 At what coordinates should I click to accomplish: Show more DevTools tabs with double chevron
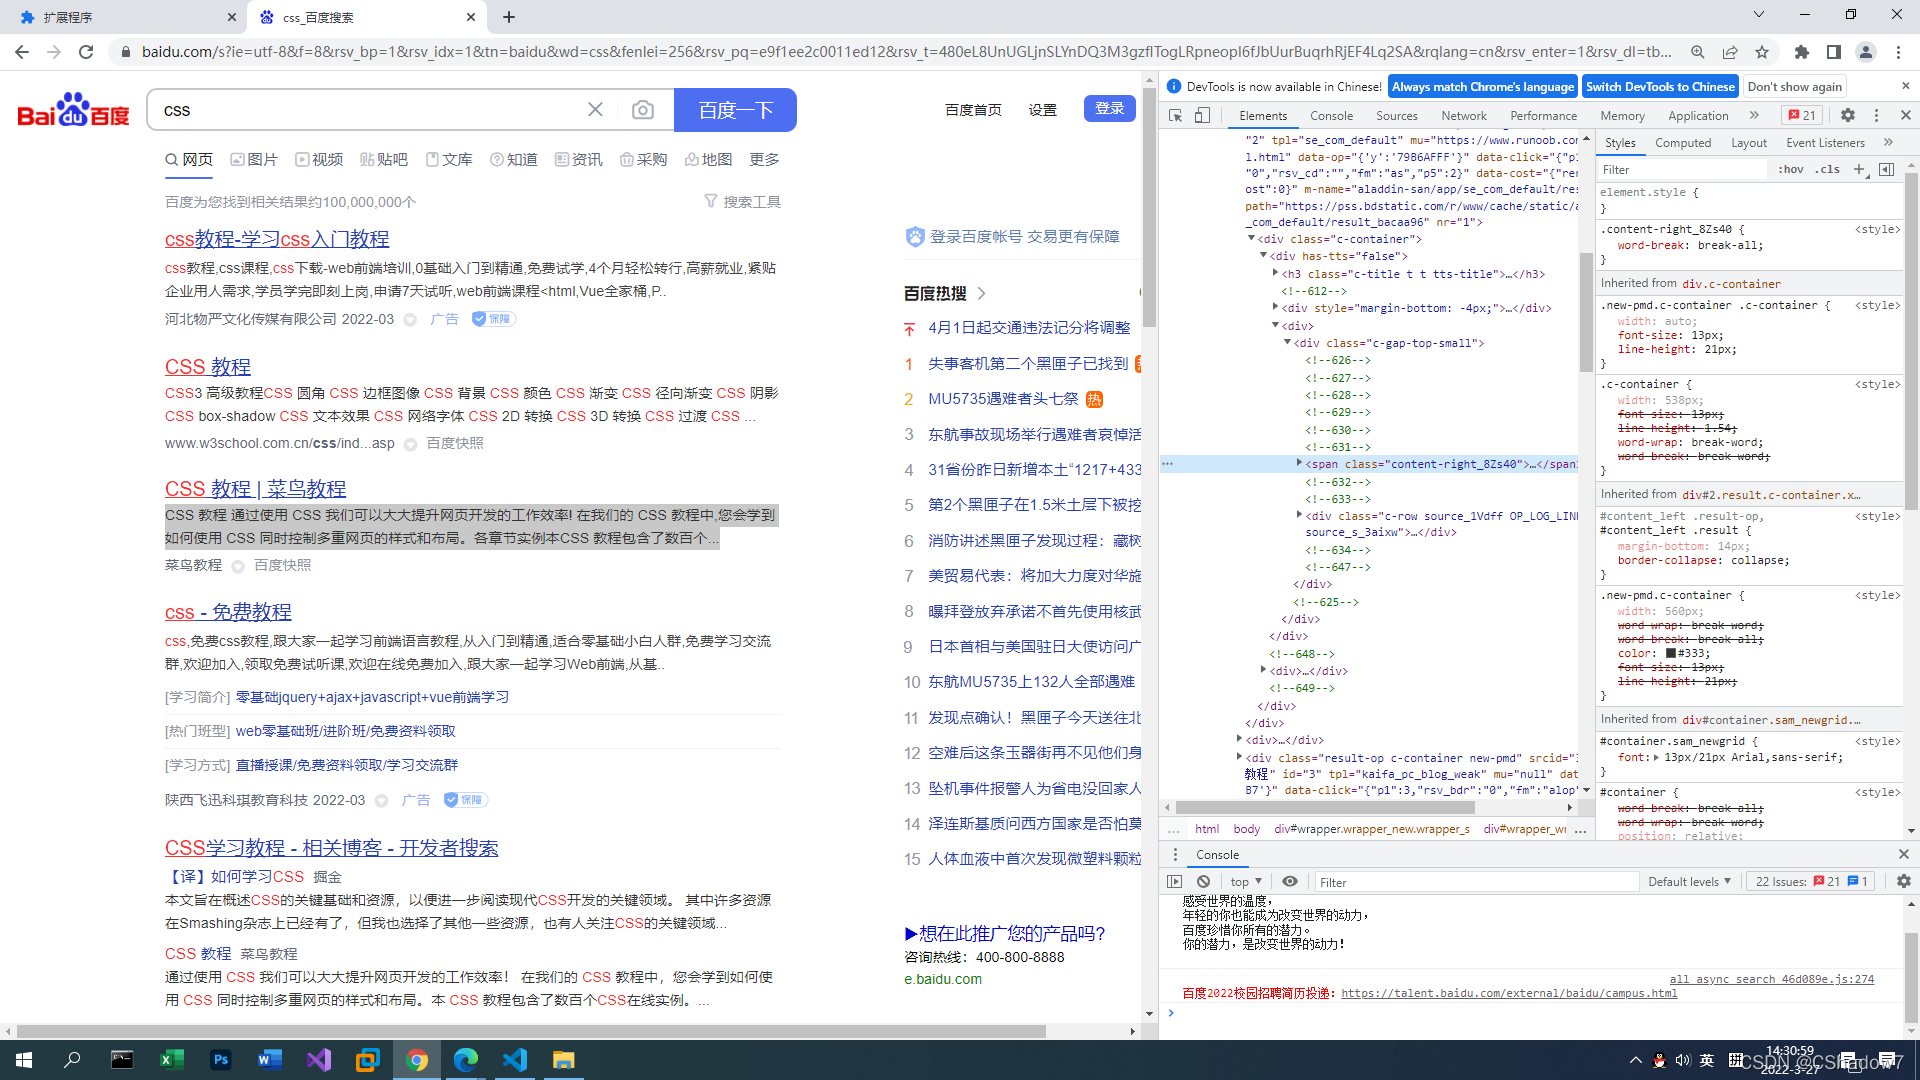(1753, 116)
